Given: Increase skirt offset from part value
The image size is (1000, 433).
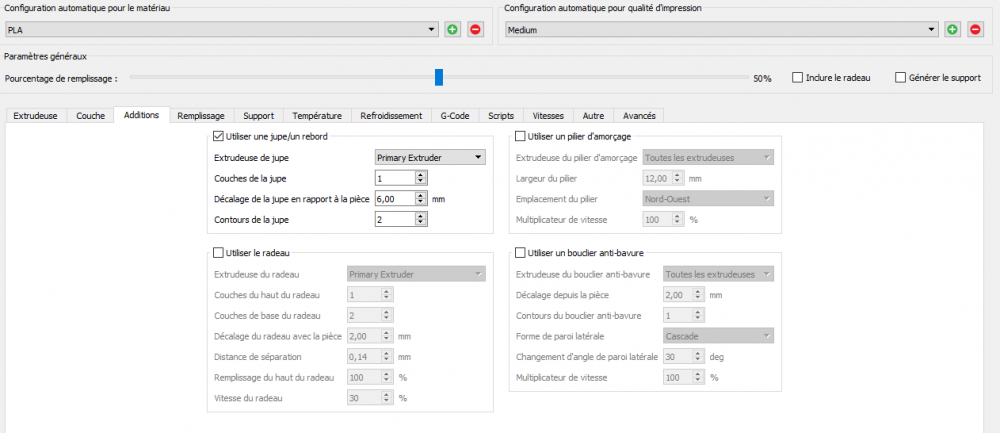Looking at the screenshot, I should coord(421,195).
